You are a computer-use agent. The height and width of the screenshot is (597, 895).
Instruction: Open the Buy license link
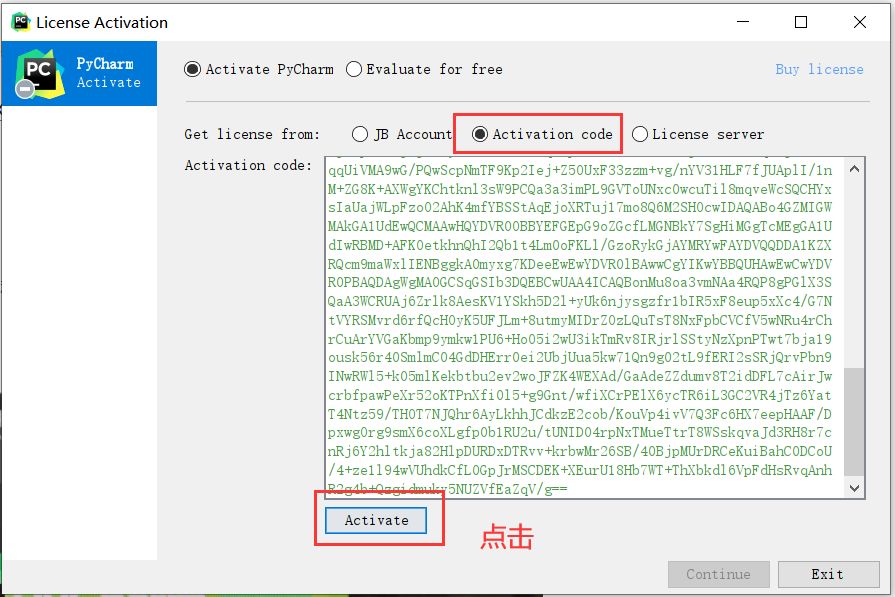pyautogui.click(x=819, y=69)
